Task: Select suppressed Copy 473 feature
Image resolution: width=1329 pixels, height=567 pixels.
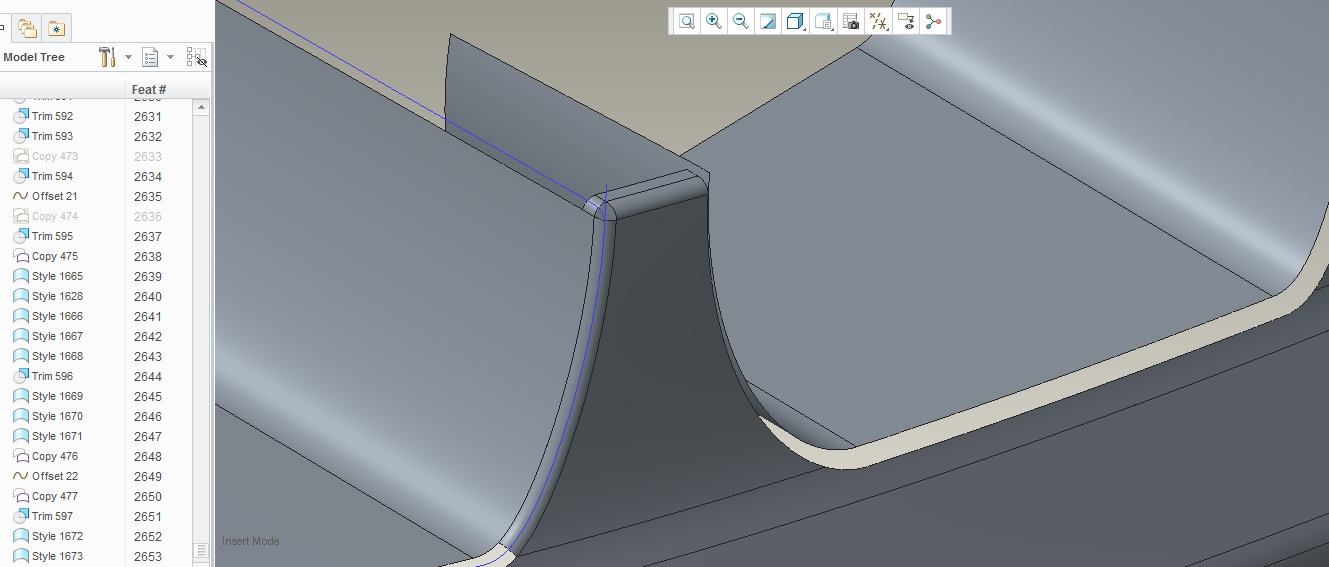Action: [54, 156]
